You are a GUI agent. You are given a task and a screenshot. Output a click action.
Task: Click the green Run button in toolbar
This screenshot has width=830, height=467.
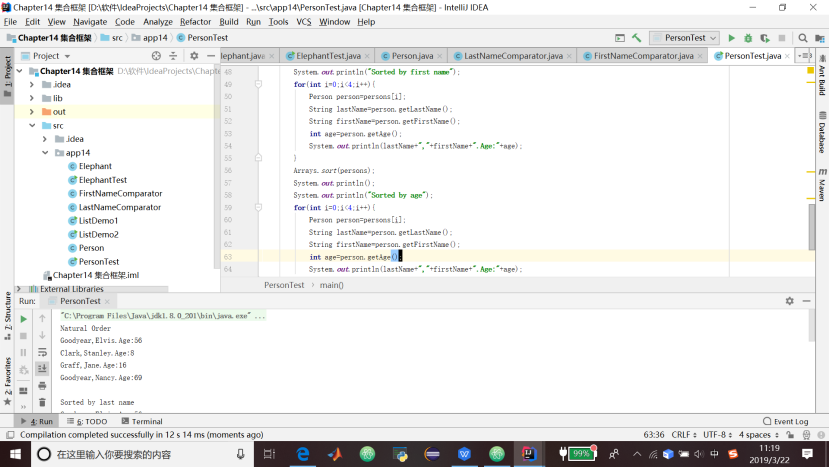click(x=732, y=38)
